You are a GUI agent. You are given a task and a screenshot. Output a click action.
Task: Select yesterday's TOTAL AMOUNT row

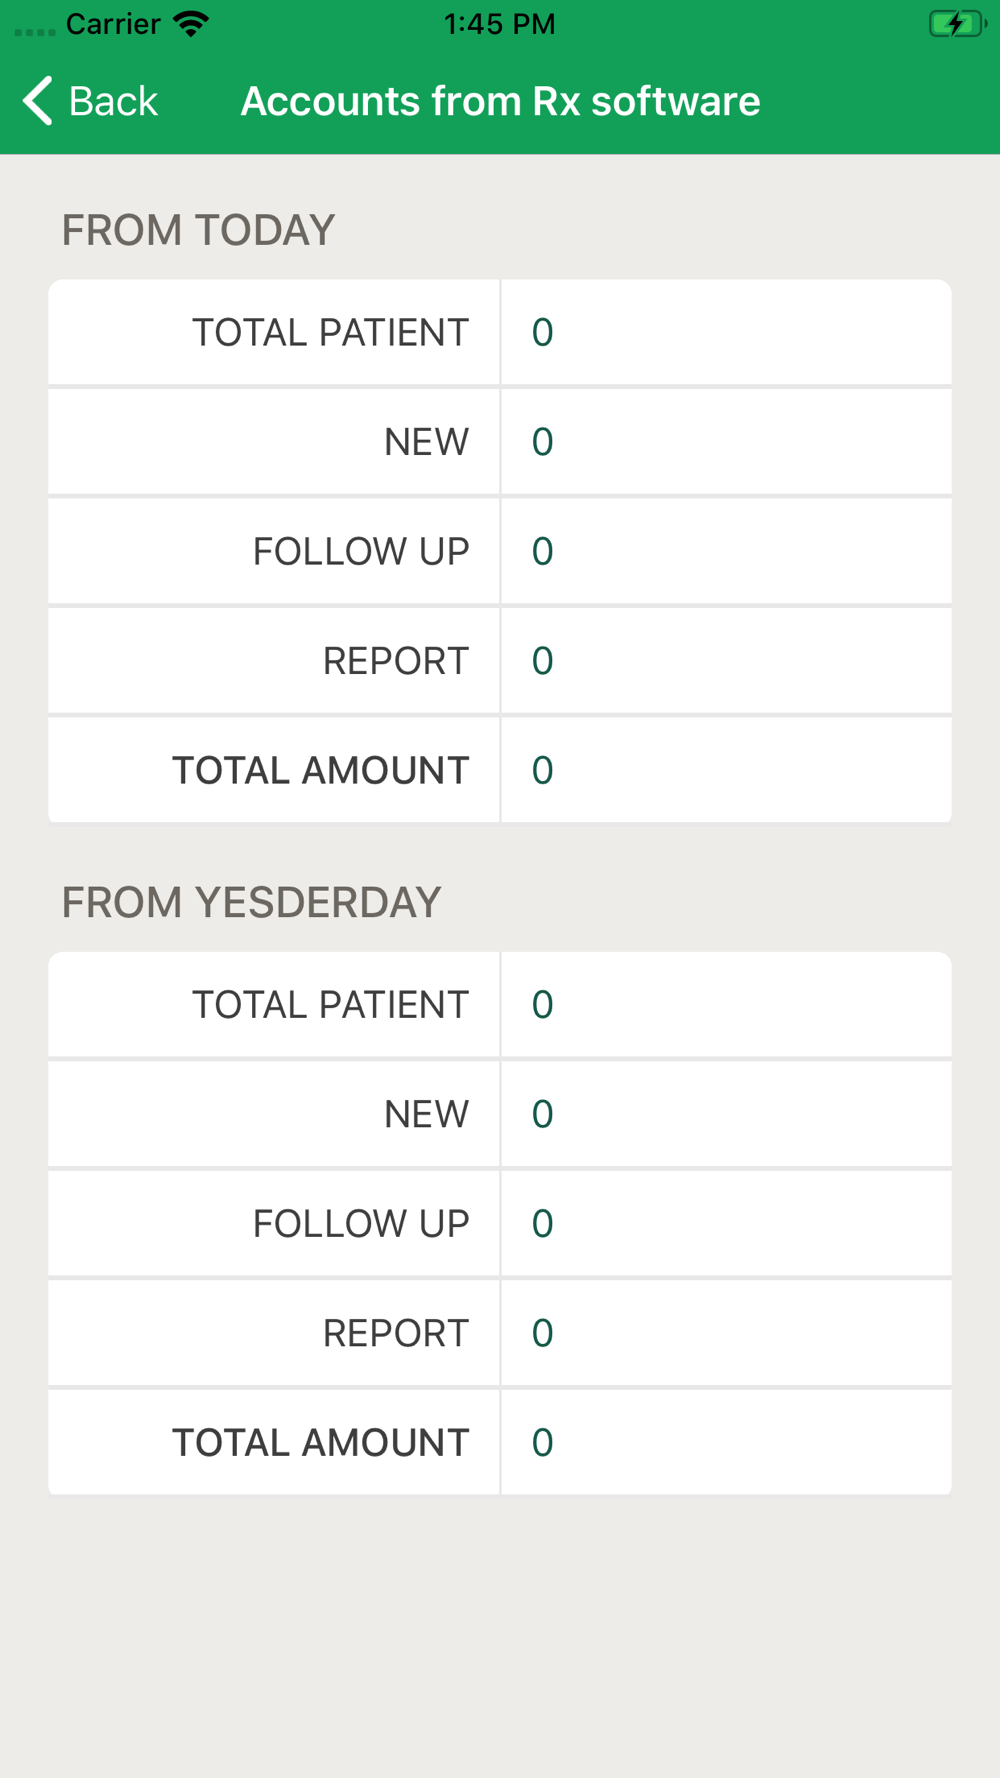[500, 1442]
